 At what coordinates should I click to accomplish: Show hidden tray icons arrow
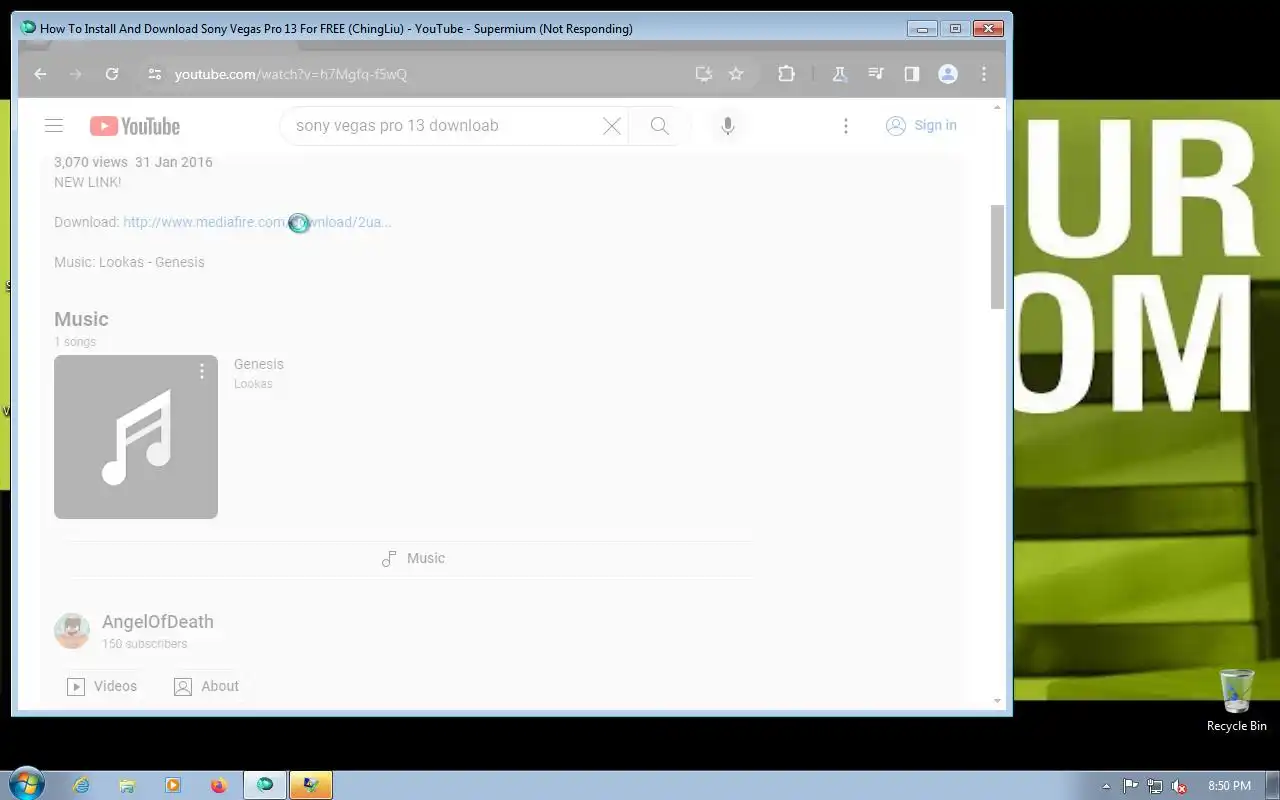tap(1106, 786)
